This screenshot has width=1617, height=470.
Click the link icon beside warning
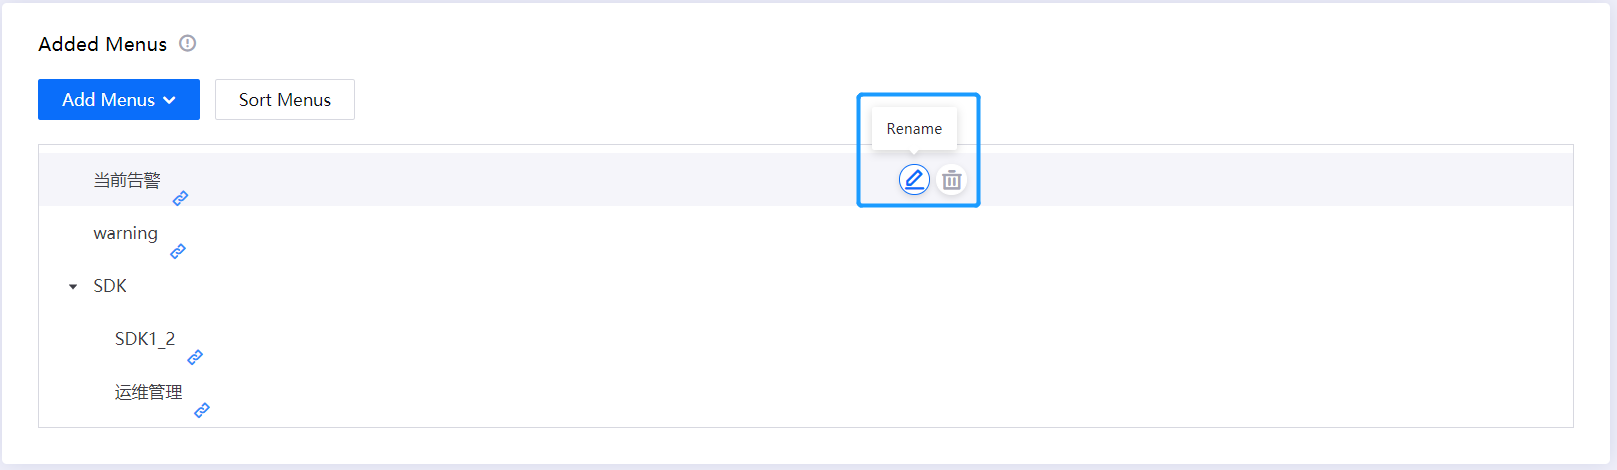point(178,251)
